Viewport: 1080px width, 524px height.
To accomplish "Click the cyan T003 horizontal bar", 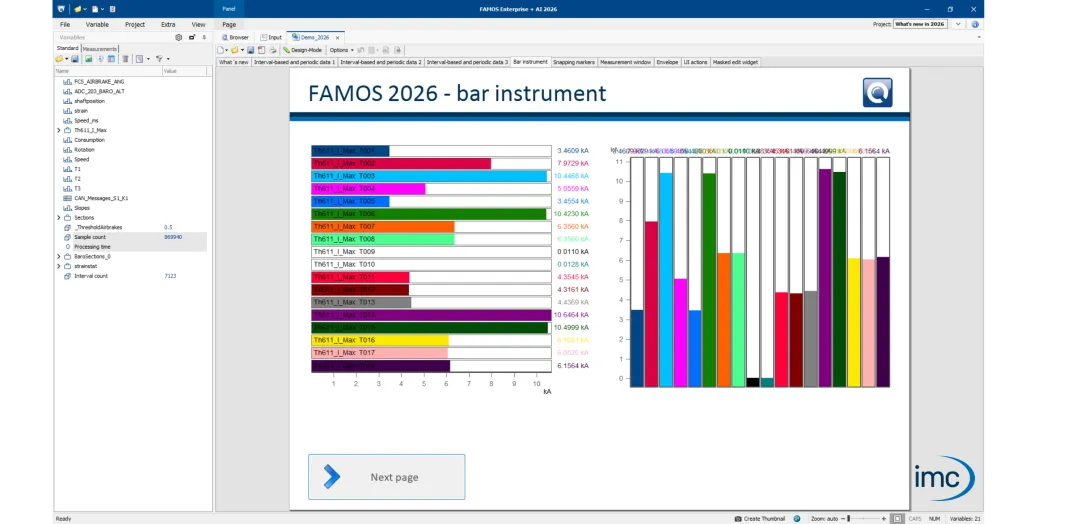I will coord(429,176).
